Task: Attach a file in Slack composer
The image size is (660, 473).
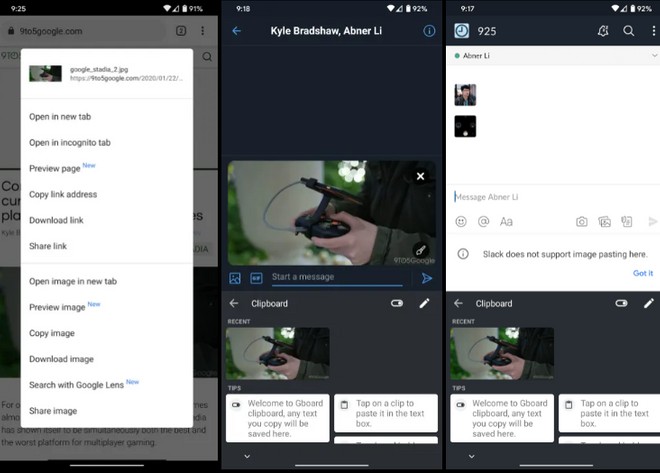Action: point(627,221)
